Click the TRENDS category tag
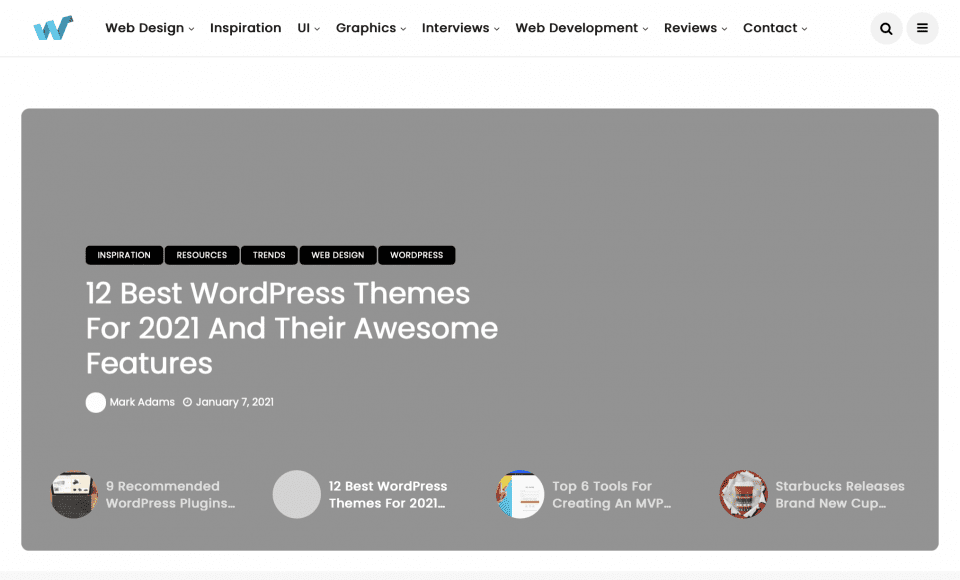The image size is (960, 580). click(269, 255)
